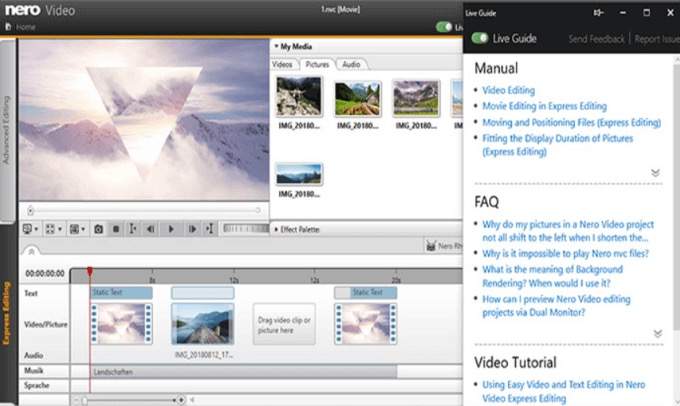Image resolution: width=680 pixels, height=406 pixels.
Task: Open FAQ on Background Rendering meaning
Action: tap(552, 276)
